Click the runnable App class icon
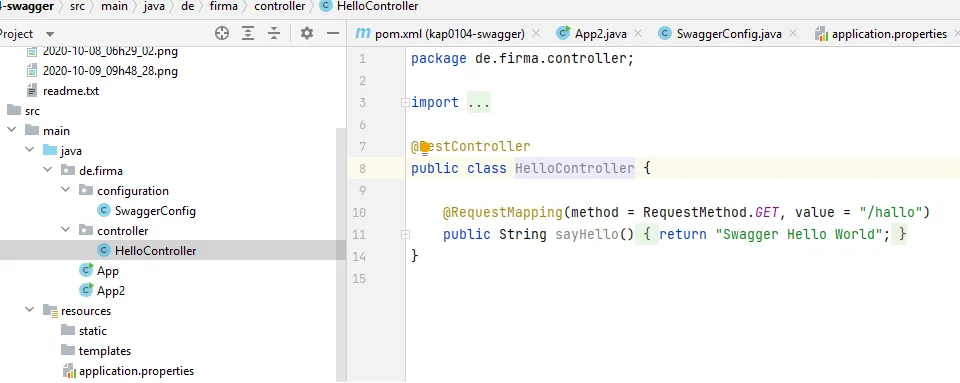Viewport: 960px width, 383px height. pyautogui.click(x=87, y=270)
